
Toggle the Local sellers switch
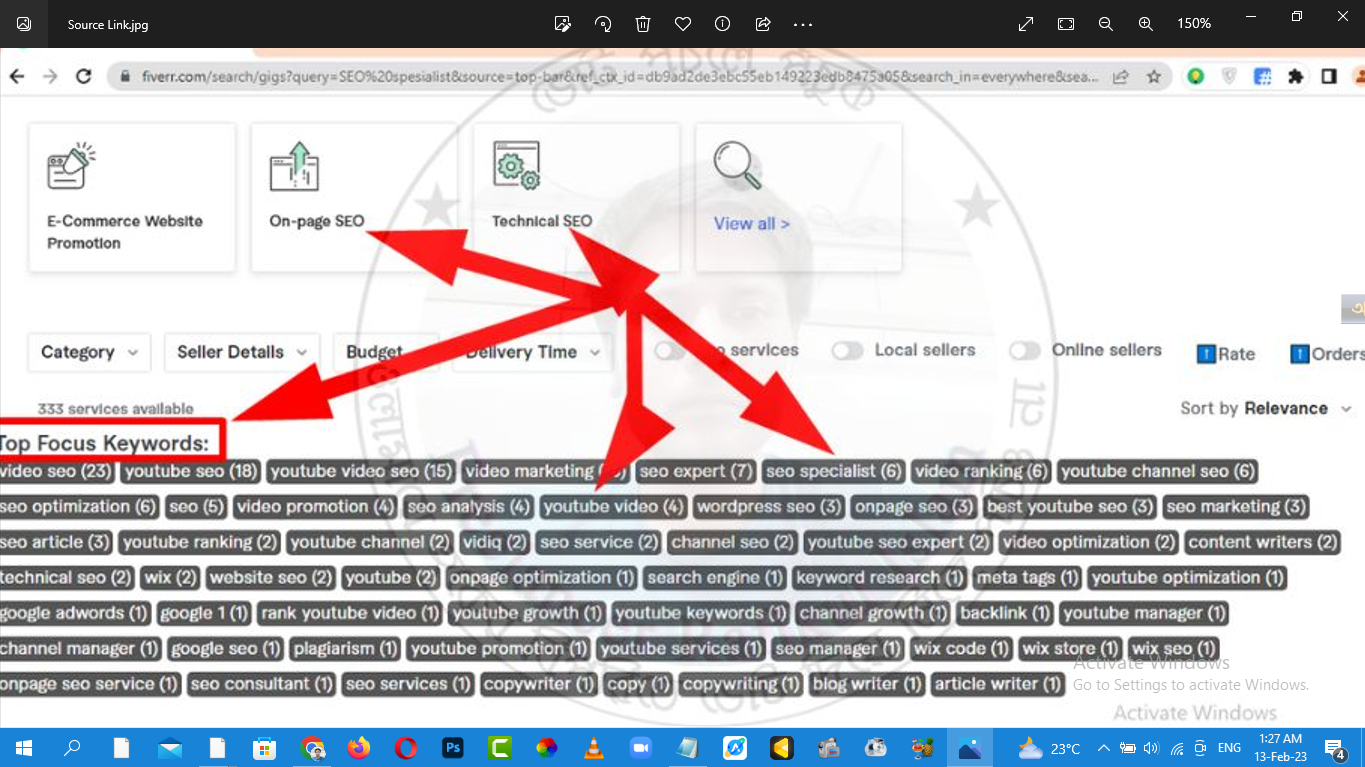(848, 351)
